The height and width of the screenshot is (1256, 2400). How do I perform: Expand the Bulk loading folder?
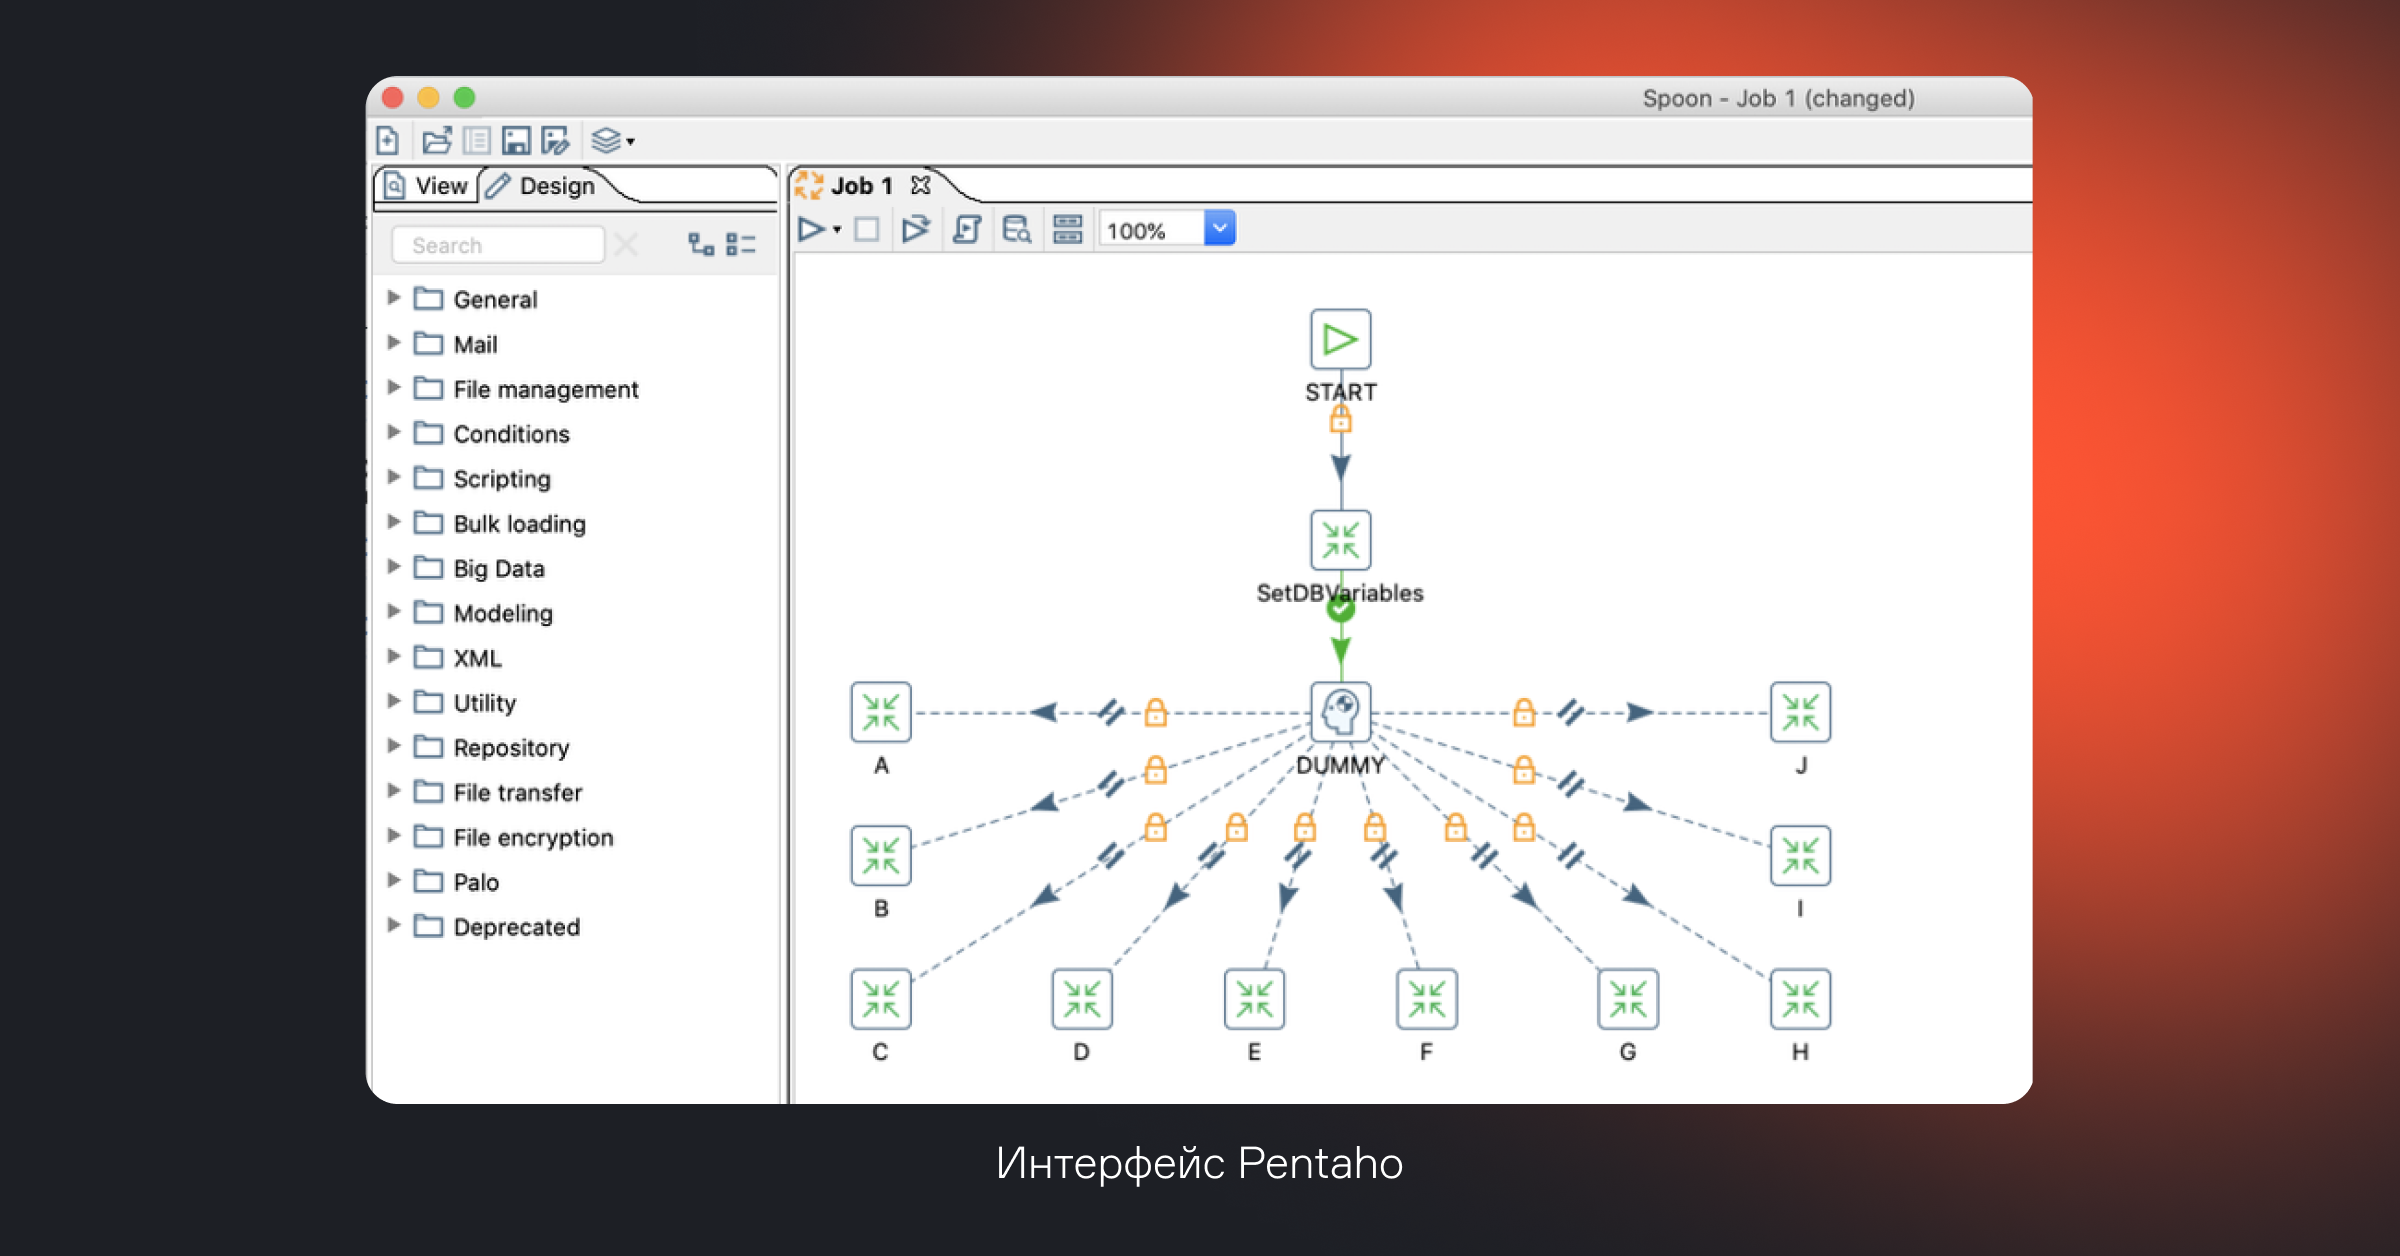click(x=394, y=522)
